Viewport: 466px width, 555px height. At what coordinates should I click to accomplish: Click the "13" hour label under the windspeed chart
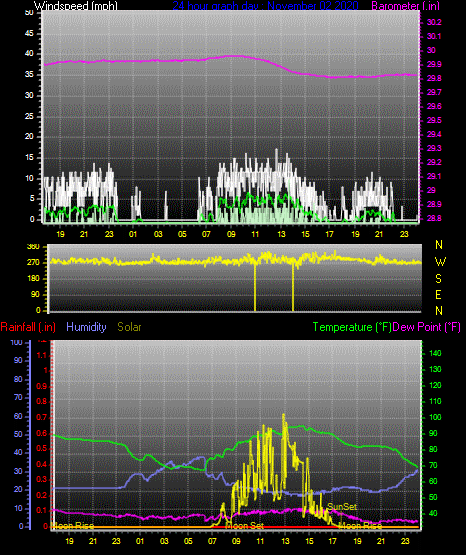[x=281, y=234]
